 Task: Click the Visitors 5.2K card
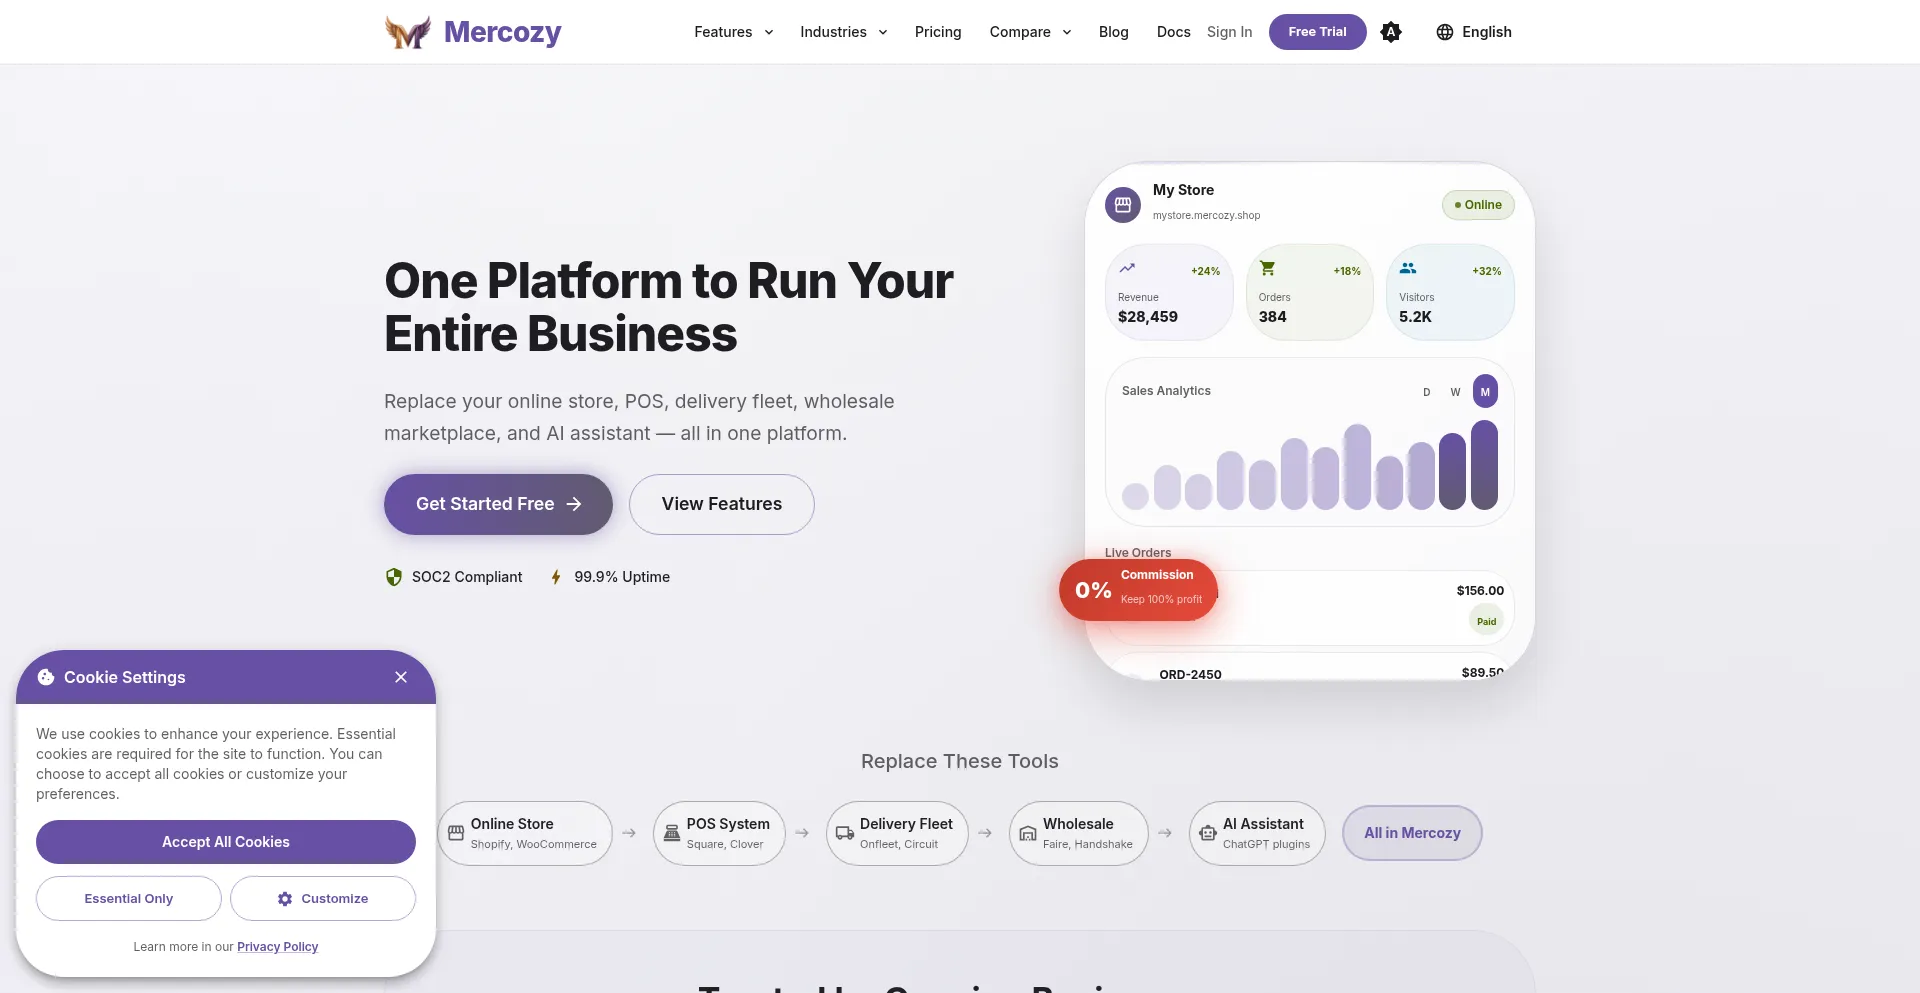(1450, 292)
